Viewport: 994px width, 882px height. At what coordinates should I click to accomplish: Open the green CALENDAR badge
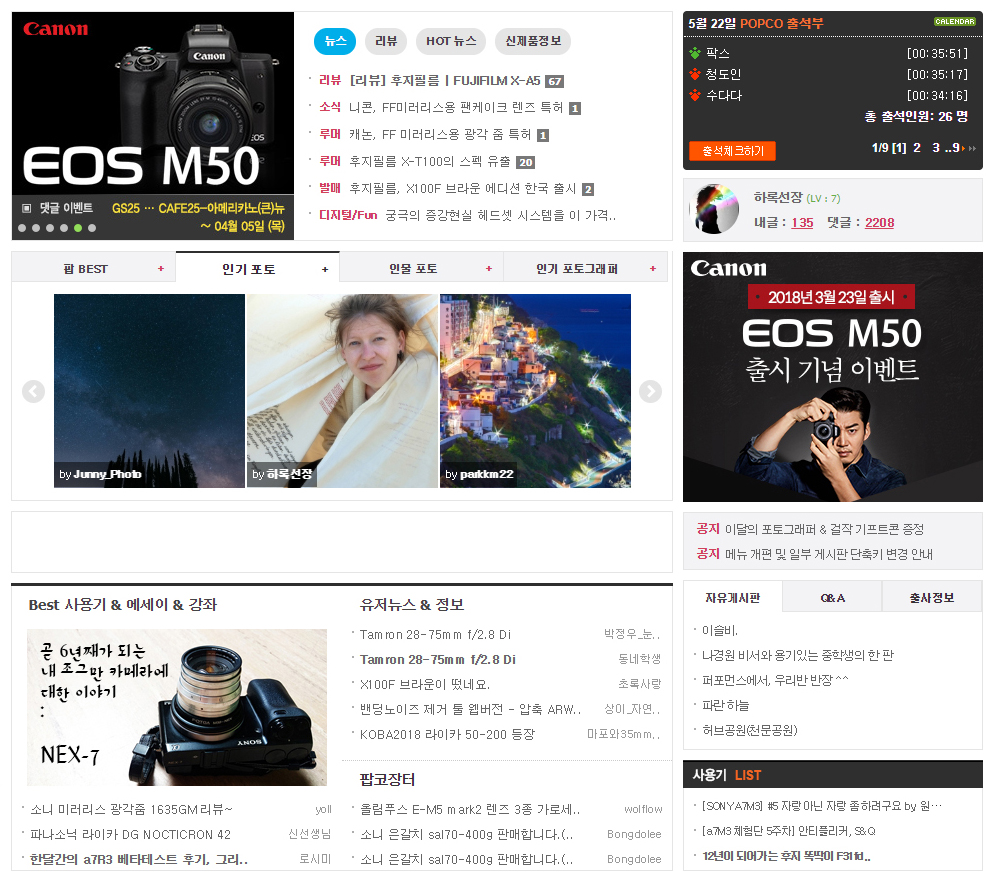click(955, 22)
